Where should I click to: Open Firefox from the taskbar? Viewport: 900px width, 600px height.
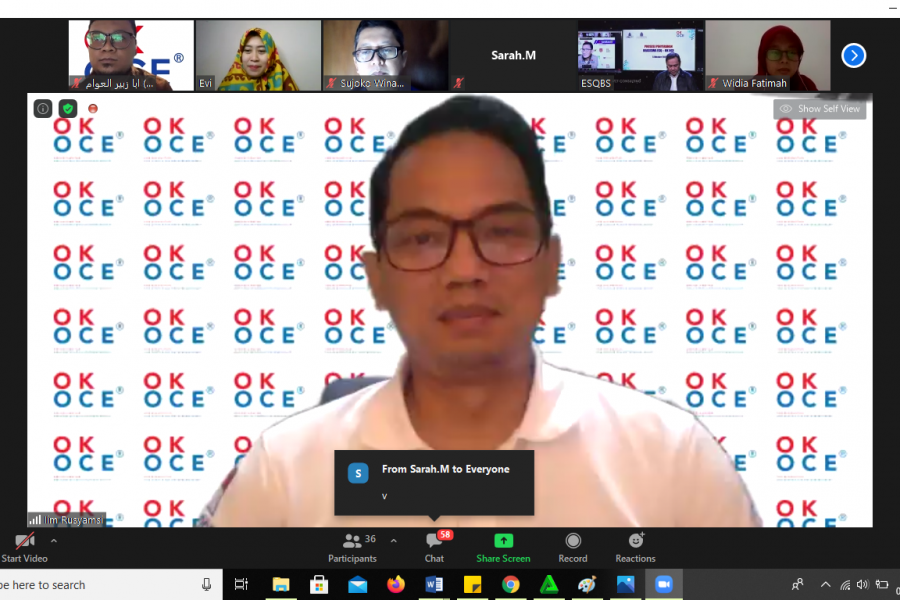[395, 585]
